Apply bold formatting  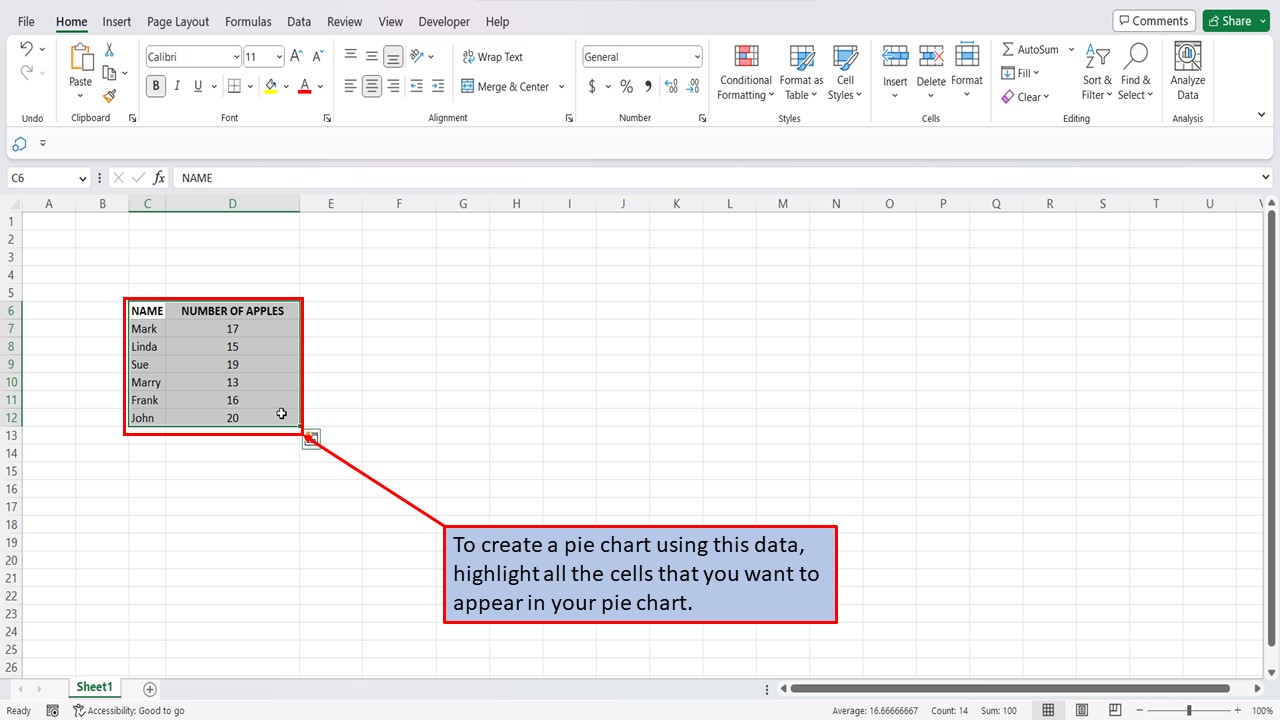point(155,86)
